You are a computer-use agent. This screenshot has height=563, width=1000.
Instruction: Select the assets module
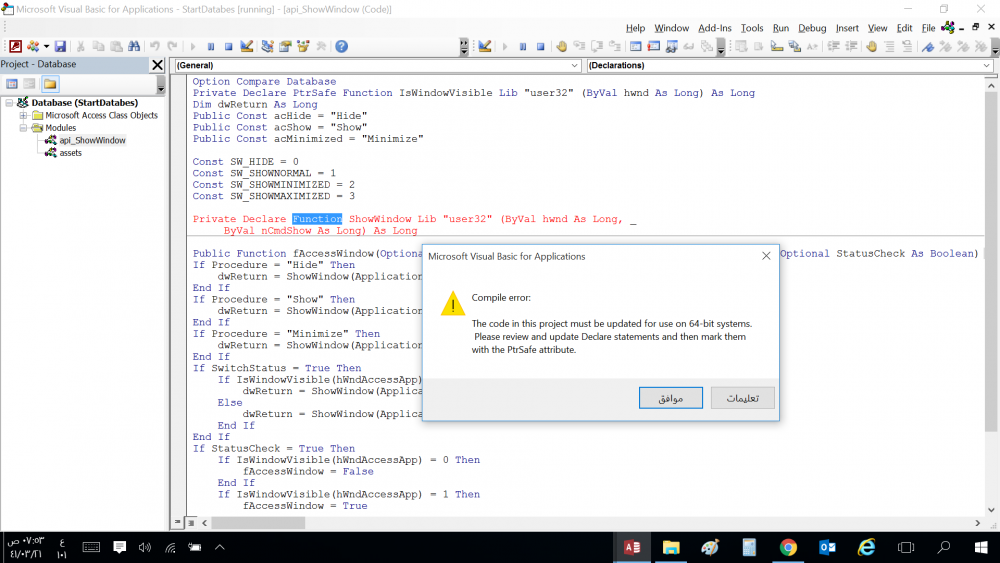(x=71, y=153)
